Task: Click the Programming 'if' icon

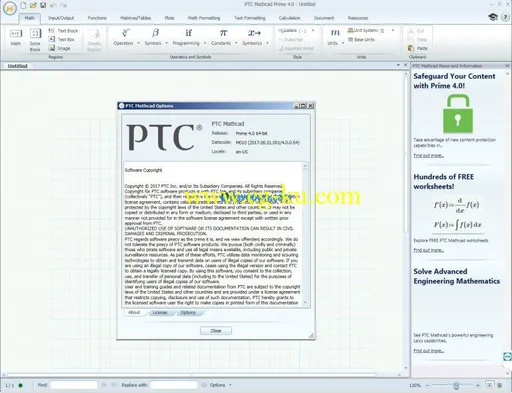Action: click(188, 33)
